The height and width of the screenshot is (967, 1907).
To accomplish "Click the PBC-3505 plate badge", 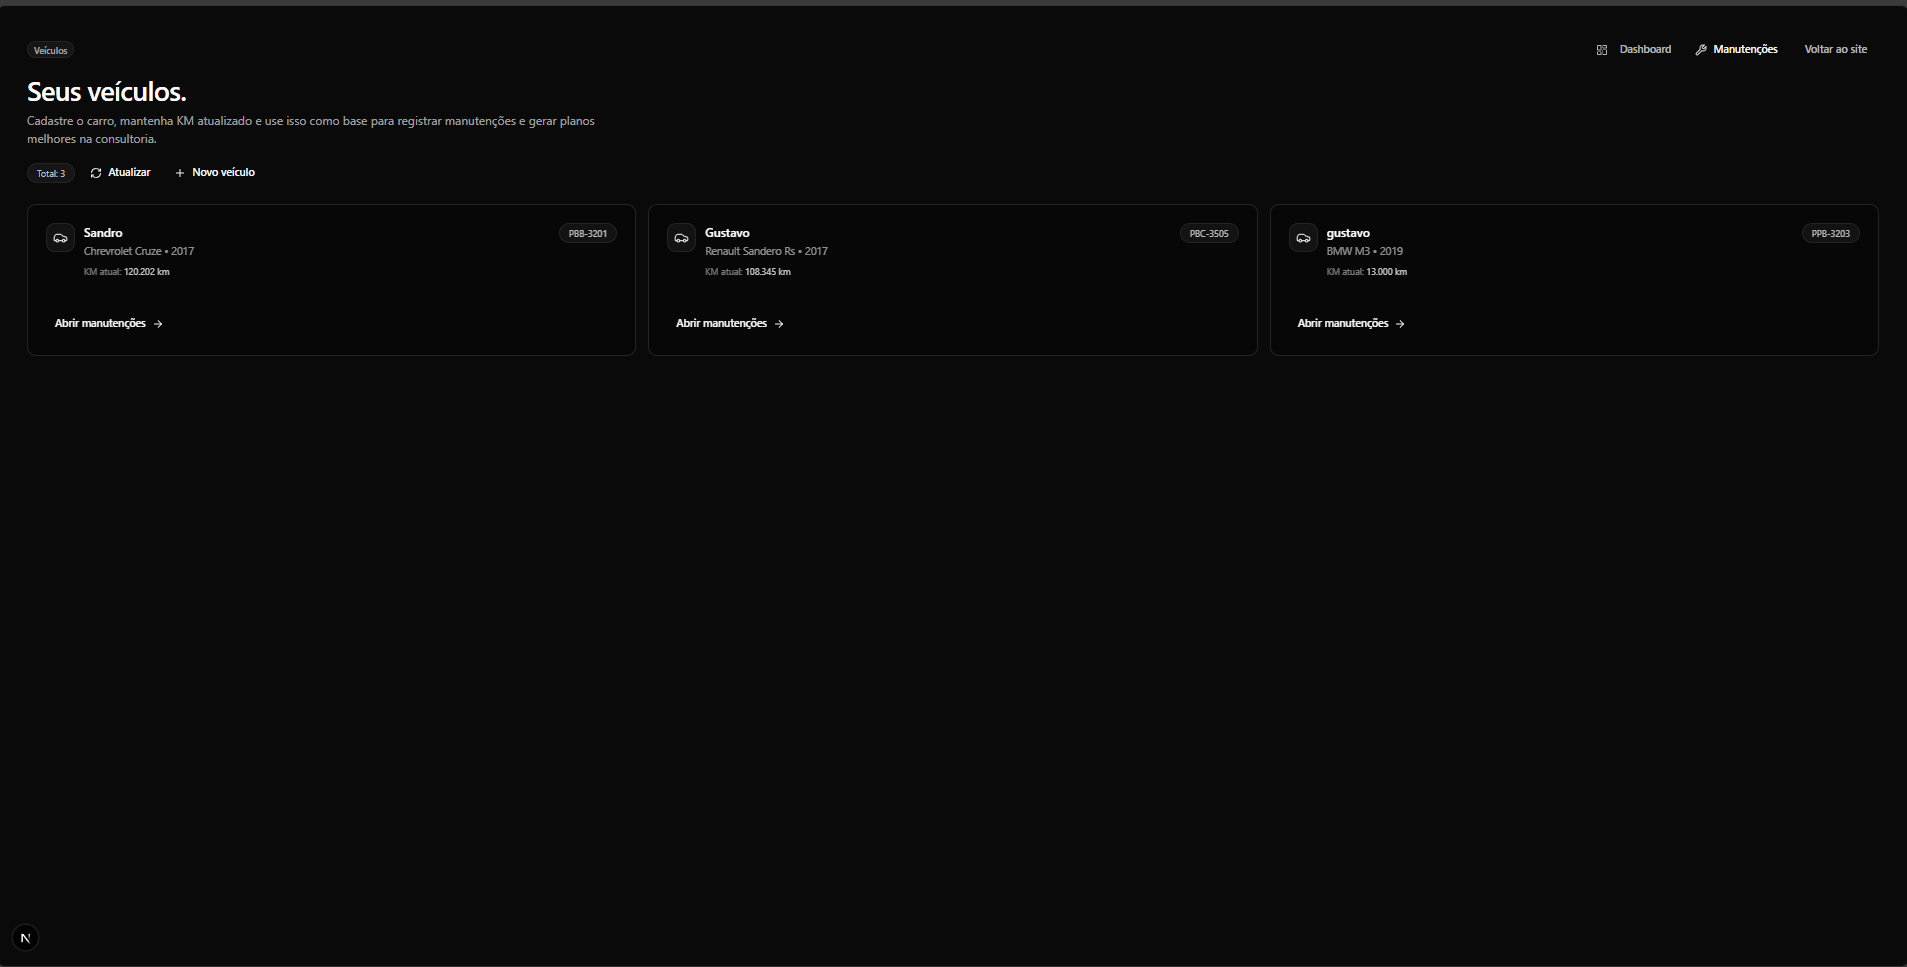I will click(1208, 233).
